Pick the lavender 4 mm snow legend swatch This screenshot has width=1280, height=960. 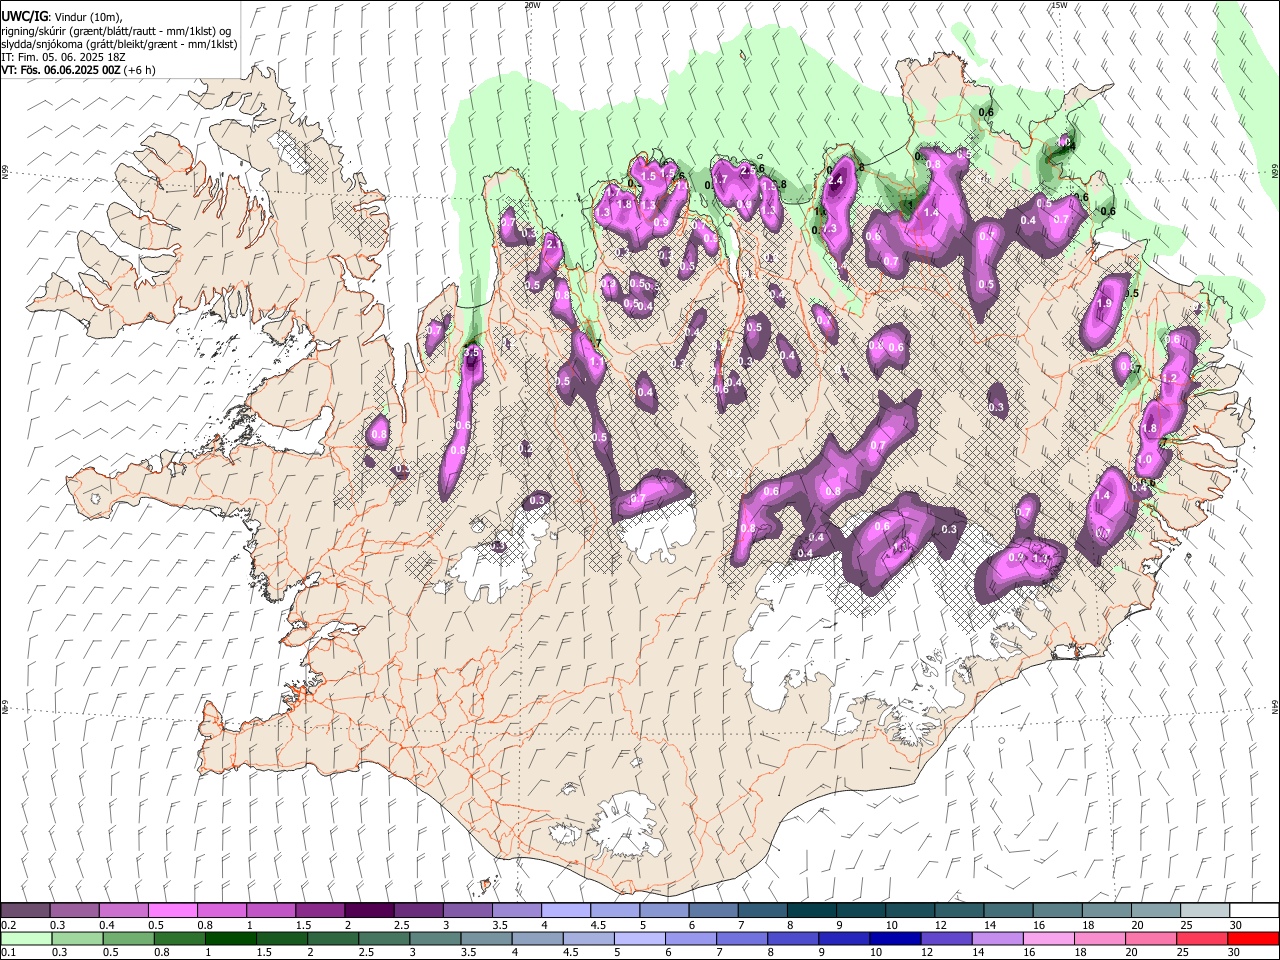[566, 910]
